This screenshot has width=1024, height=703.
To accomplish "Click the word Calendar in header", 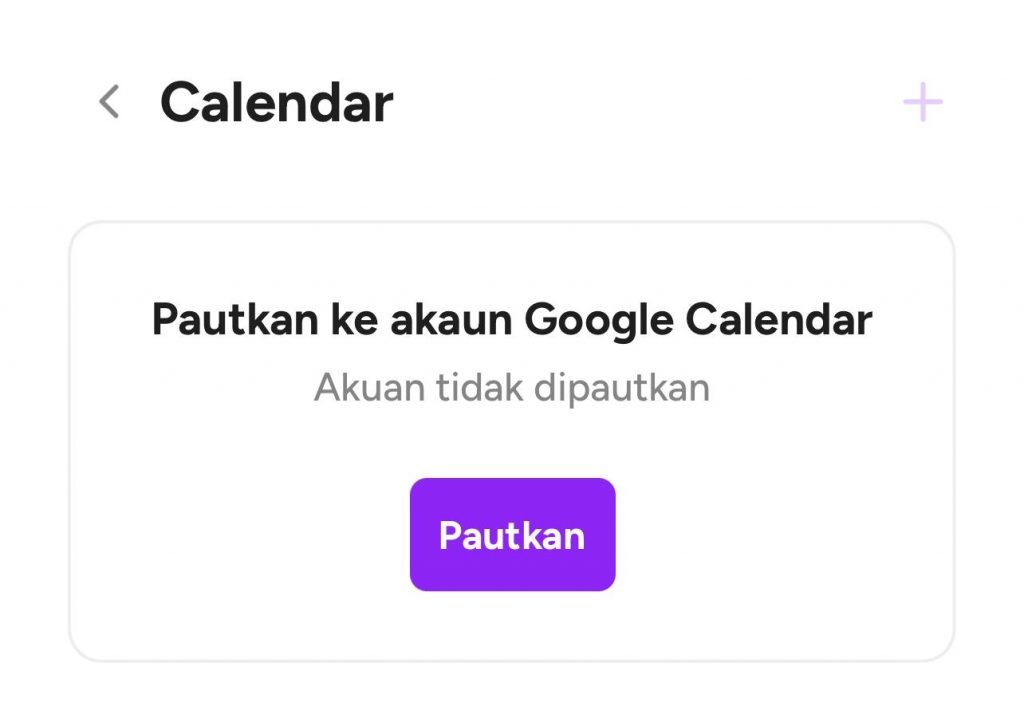I will [x=276, y=102].
